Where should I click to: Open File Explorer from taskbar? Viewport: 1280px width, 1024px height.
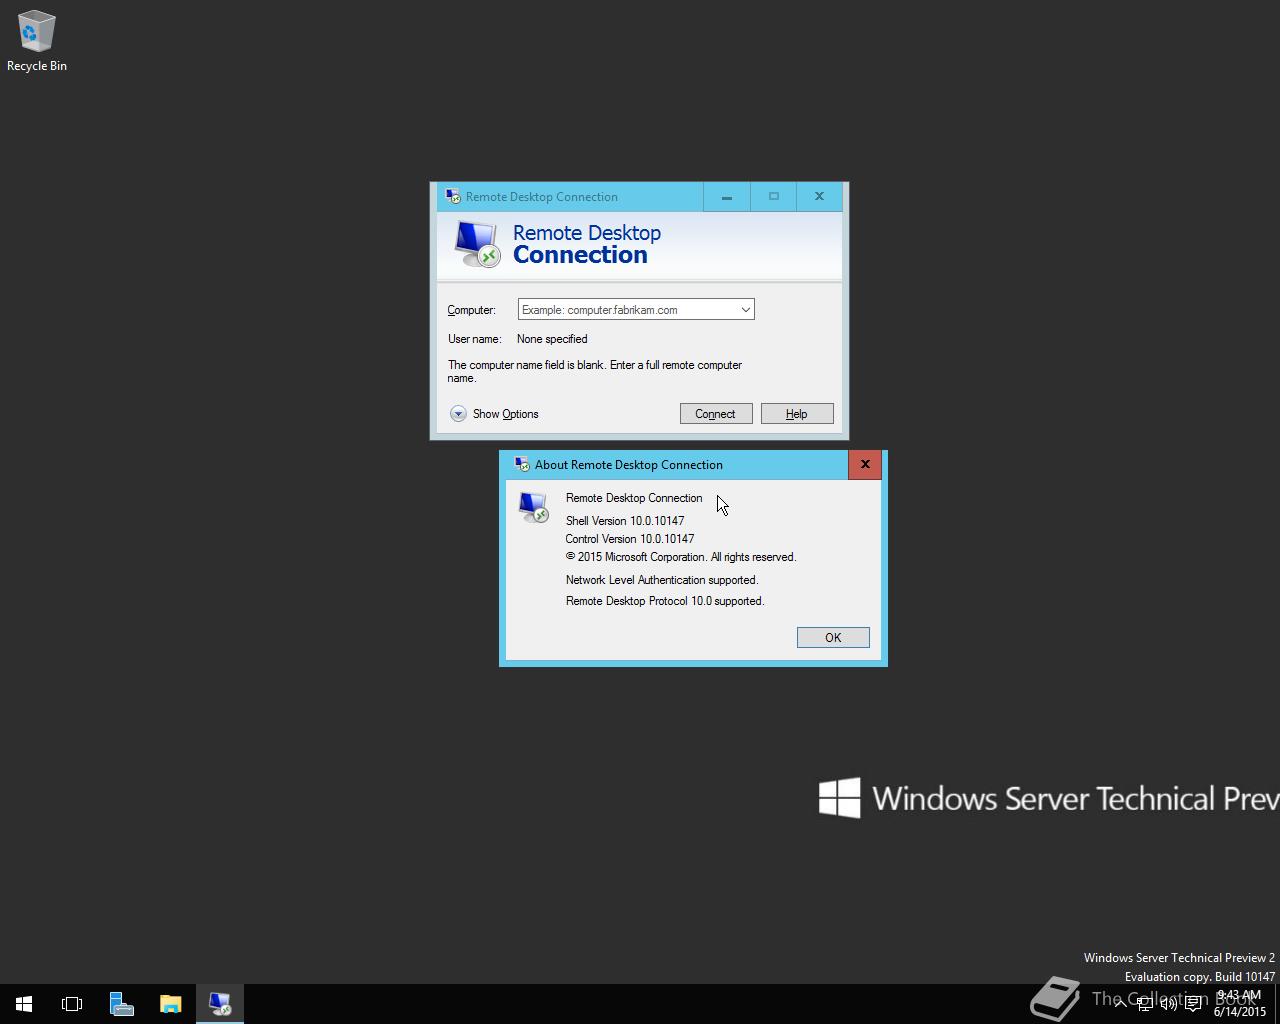pyautogui.click(x=170, y=1004)
